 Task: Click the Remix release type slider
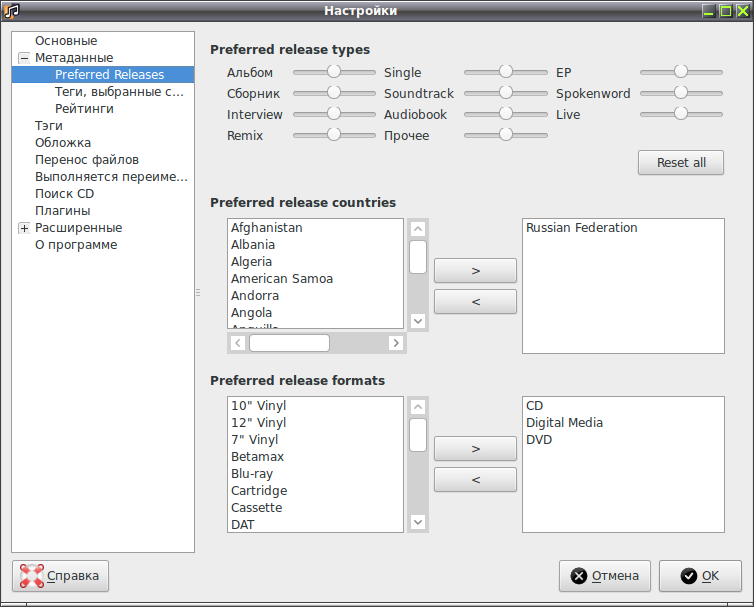point(334,135)
